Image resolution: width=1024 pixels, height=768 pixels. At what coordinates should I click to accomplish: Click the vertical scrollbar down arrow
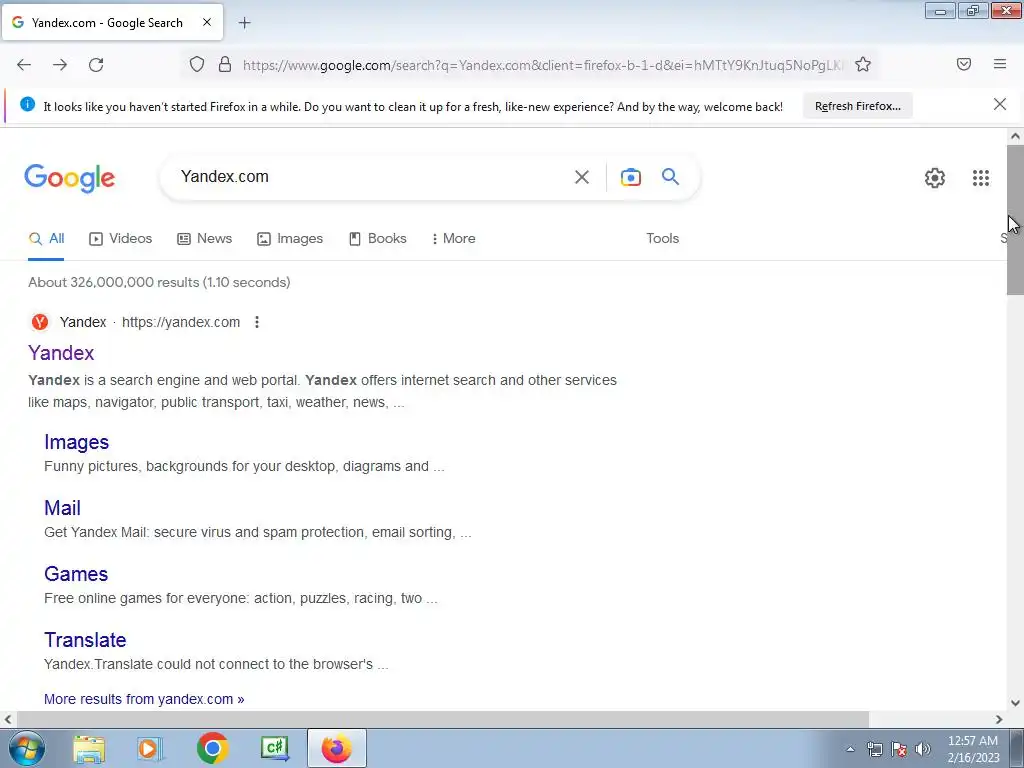coord(1015,703)
